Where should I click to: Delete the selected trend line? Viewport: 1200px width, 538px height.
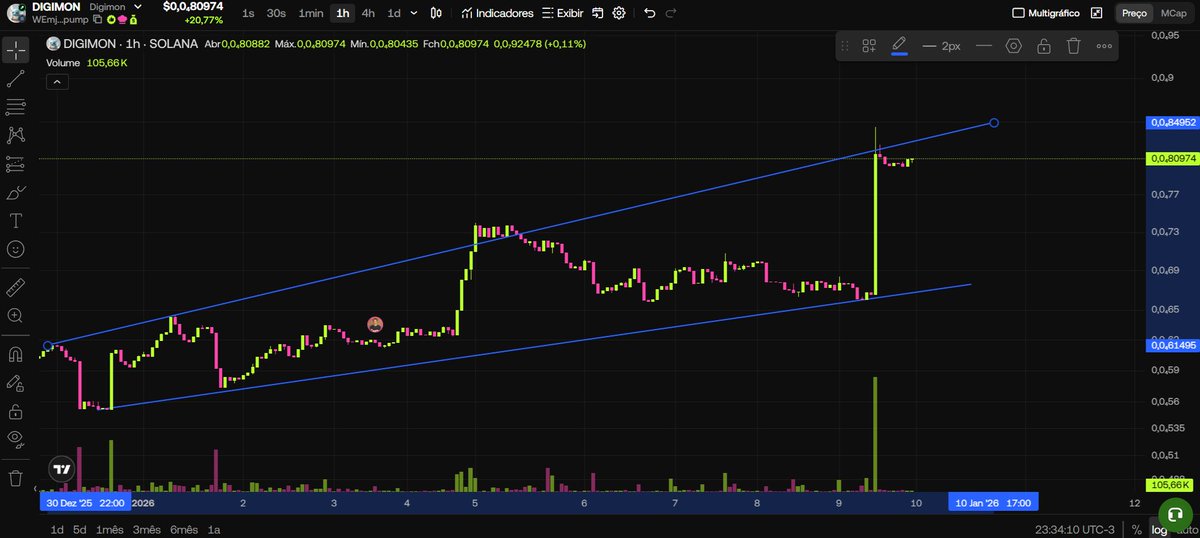click(1073, 46)
